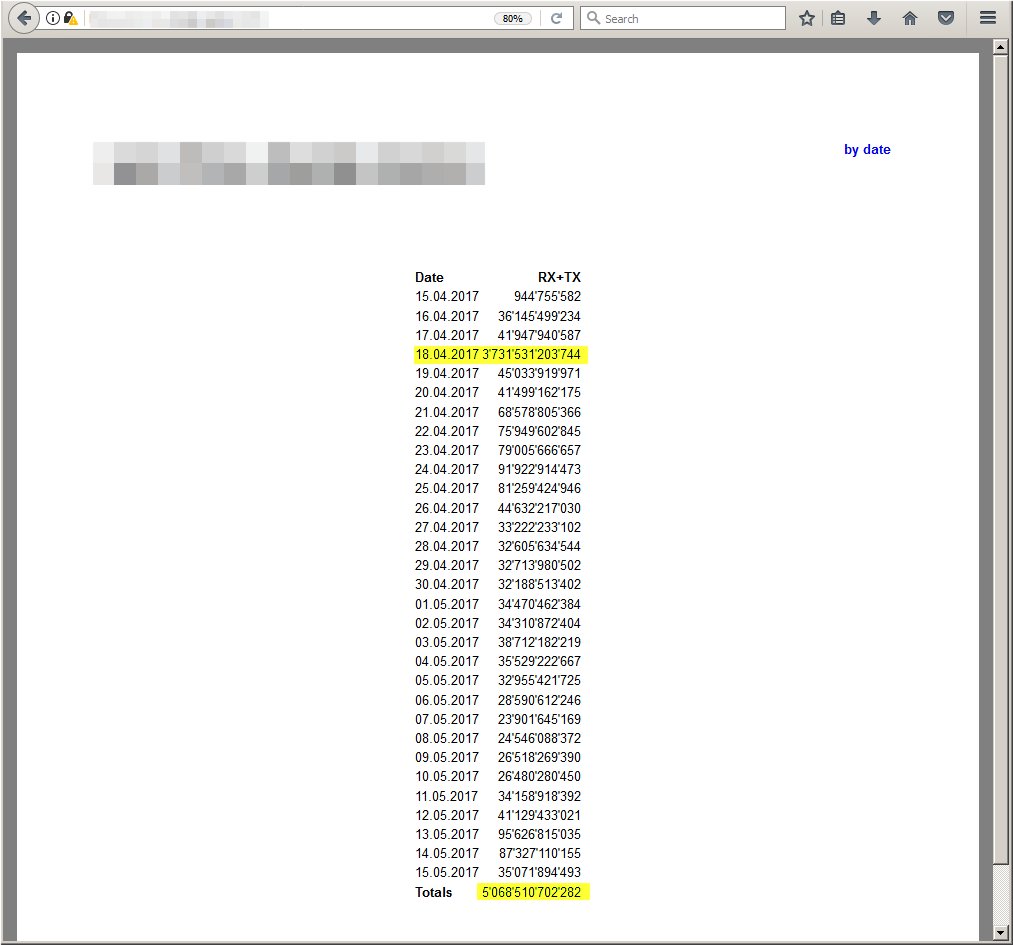The height and width of the screenshot is (945, 1013).
Task: Open the Firefox hamburger menu
Action: 988,18
